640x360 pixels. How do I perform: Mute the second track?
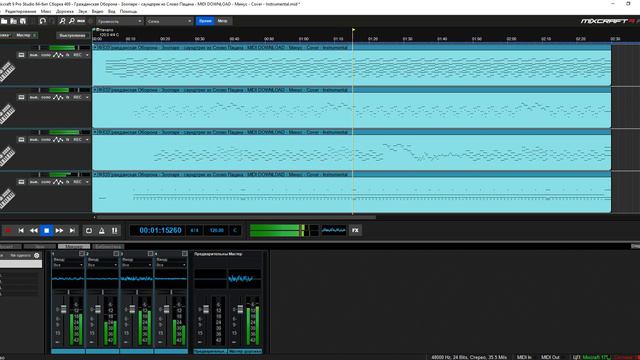(x=34, y=98)
